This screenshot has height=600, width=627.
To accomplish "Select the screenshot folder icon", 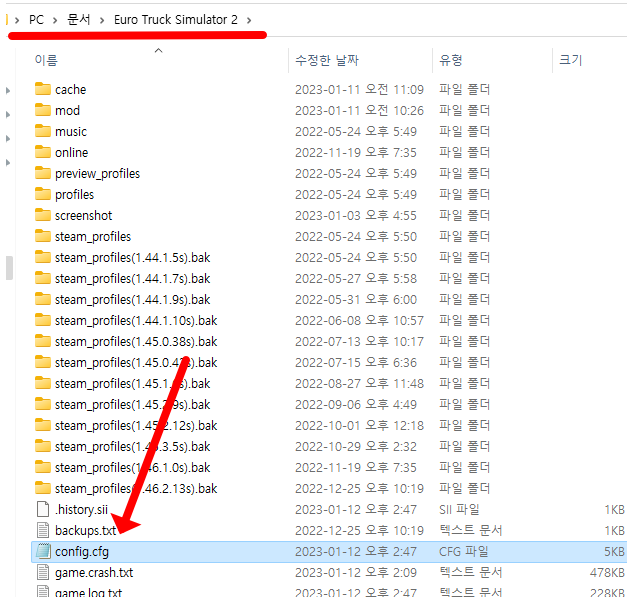I will coord(42,215).
